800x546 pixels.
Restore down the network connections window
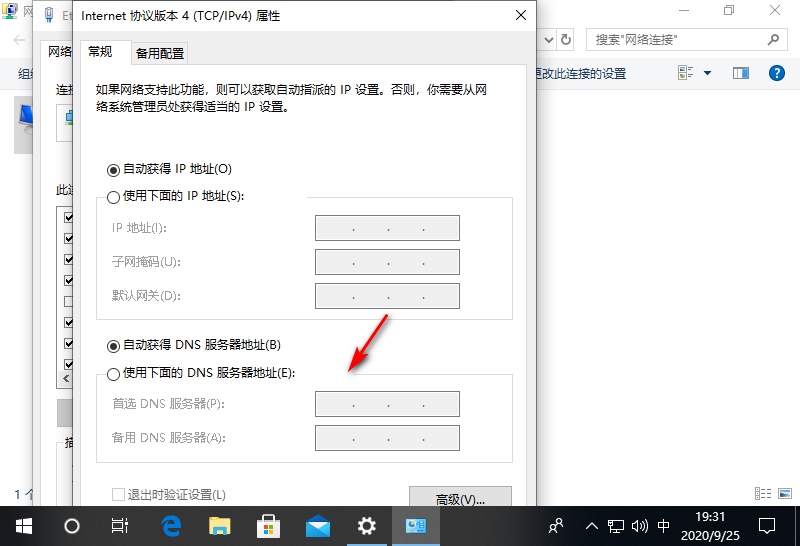tap(729, 10)
